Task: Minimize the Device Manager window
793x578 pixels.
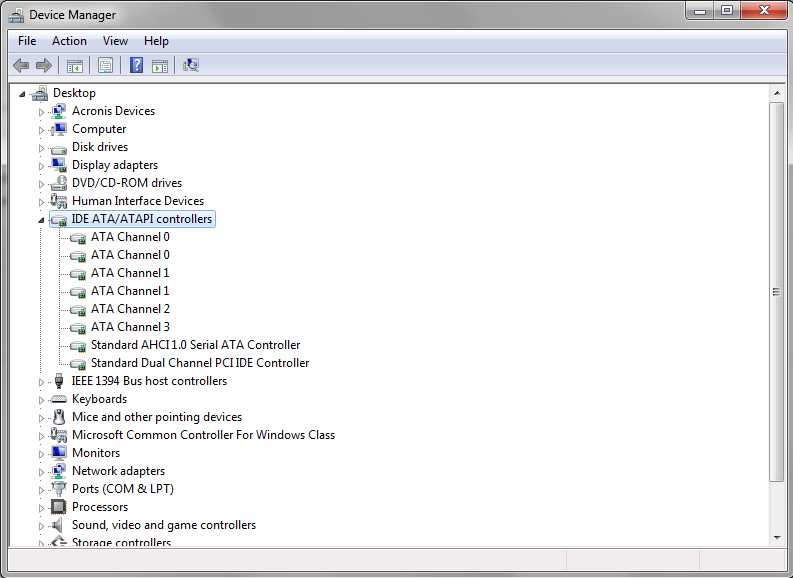Action: tap(700, 11)
